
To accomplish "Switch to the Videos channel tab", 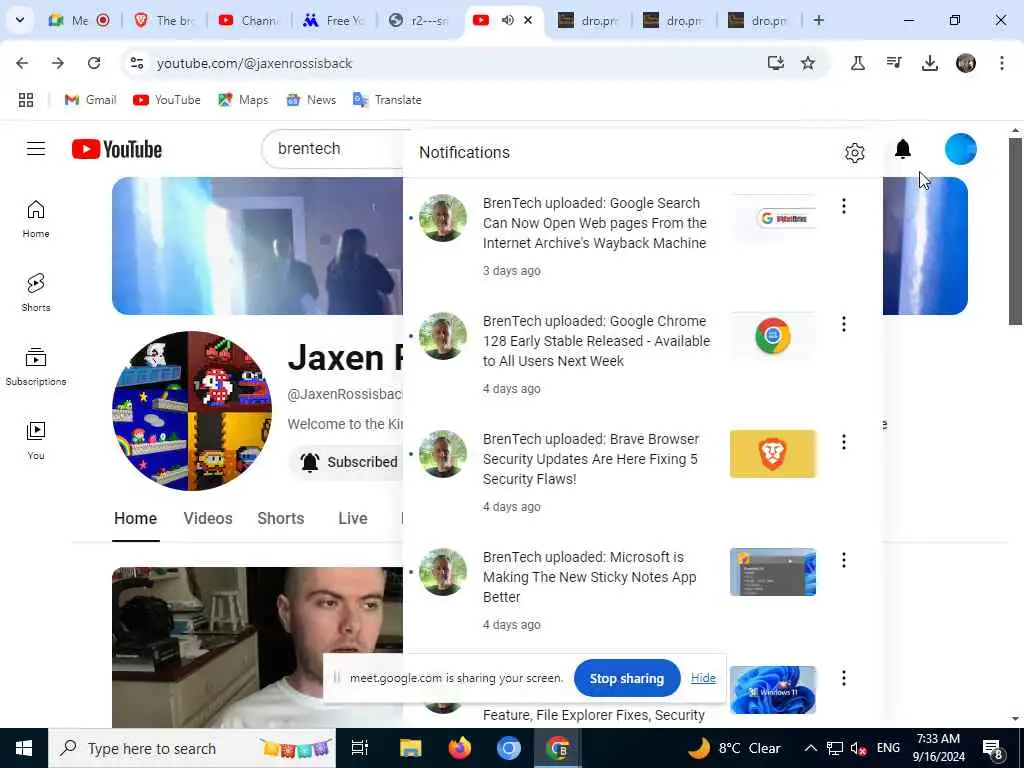I will pos(208,519).
